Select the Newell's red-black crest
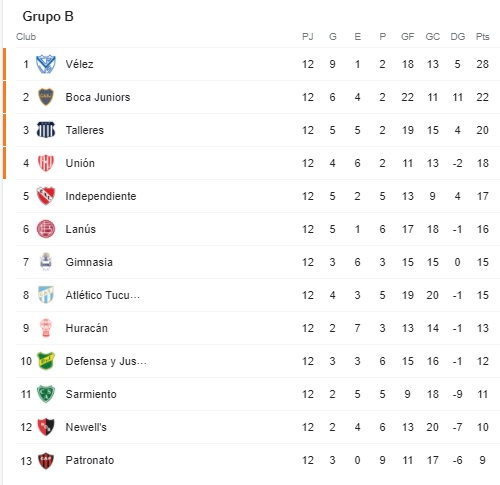500x485 pixels. (46, 427)
